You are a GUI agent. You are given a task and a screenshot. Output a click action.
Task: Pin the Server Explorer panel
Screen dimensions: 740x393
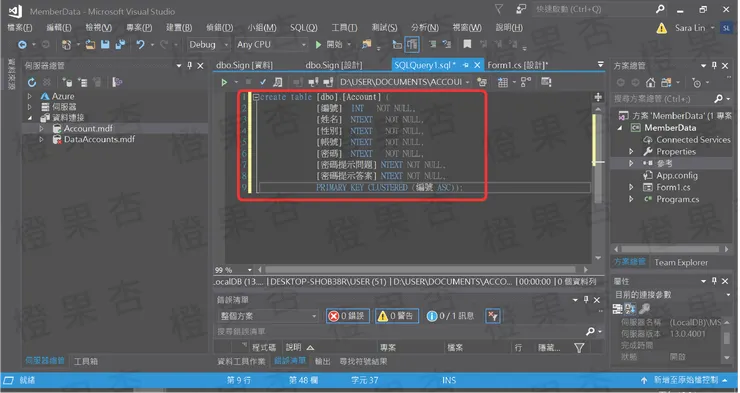click(x=190, y=66)
